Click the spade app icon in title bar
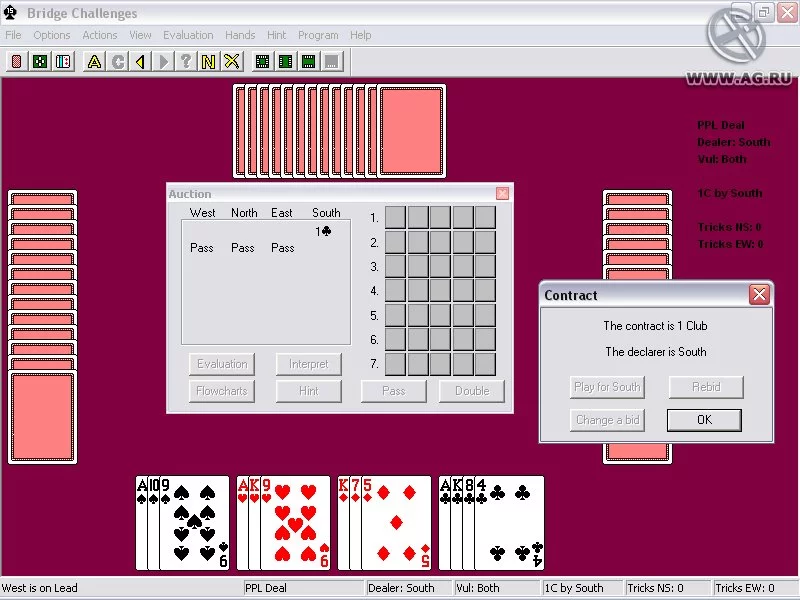The width and height of the screenshot is (800, 600). click(x=11, y=13)
